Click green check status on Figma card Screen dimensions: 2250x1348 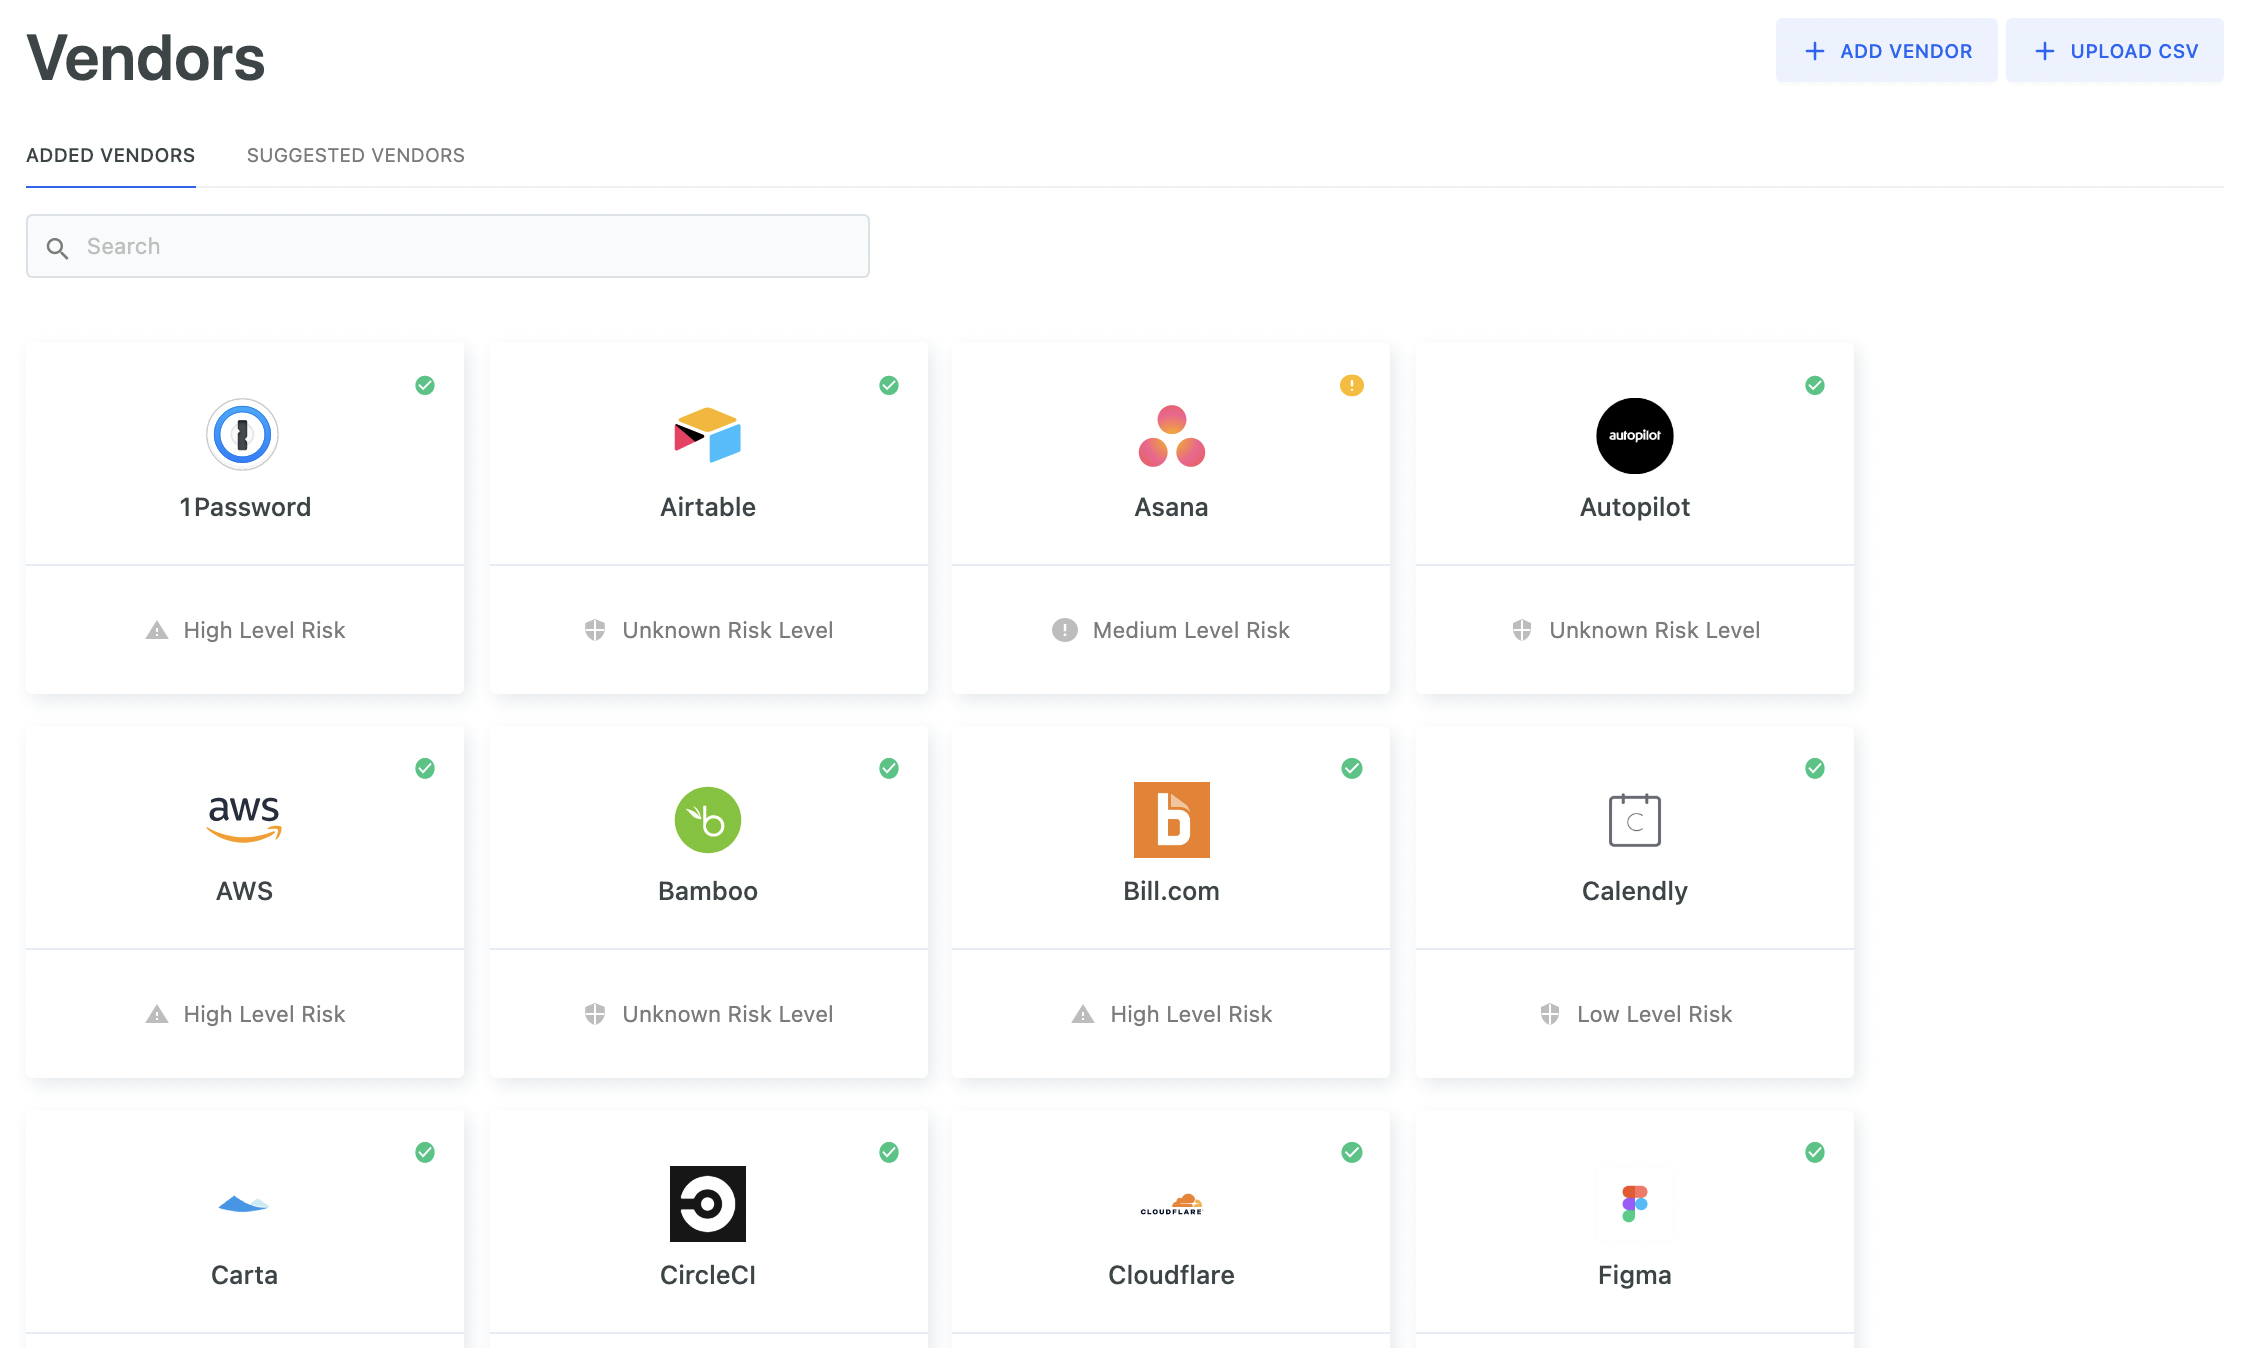pyautogui.click(x=1815, y=1152)
